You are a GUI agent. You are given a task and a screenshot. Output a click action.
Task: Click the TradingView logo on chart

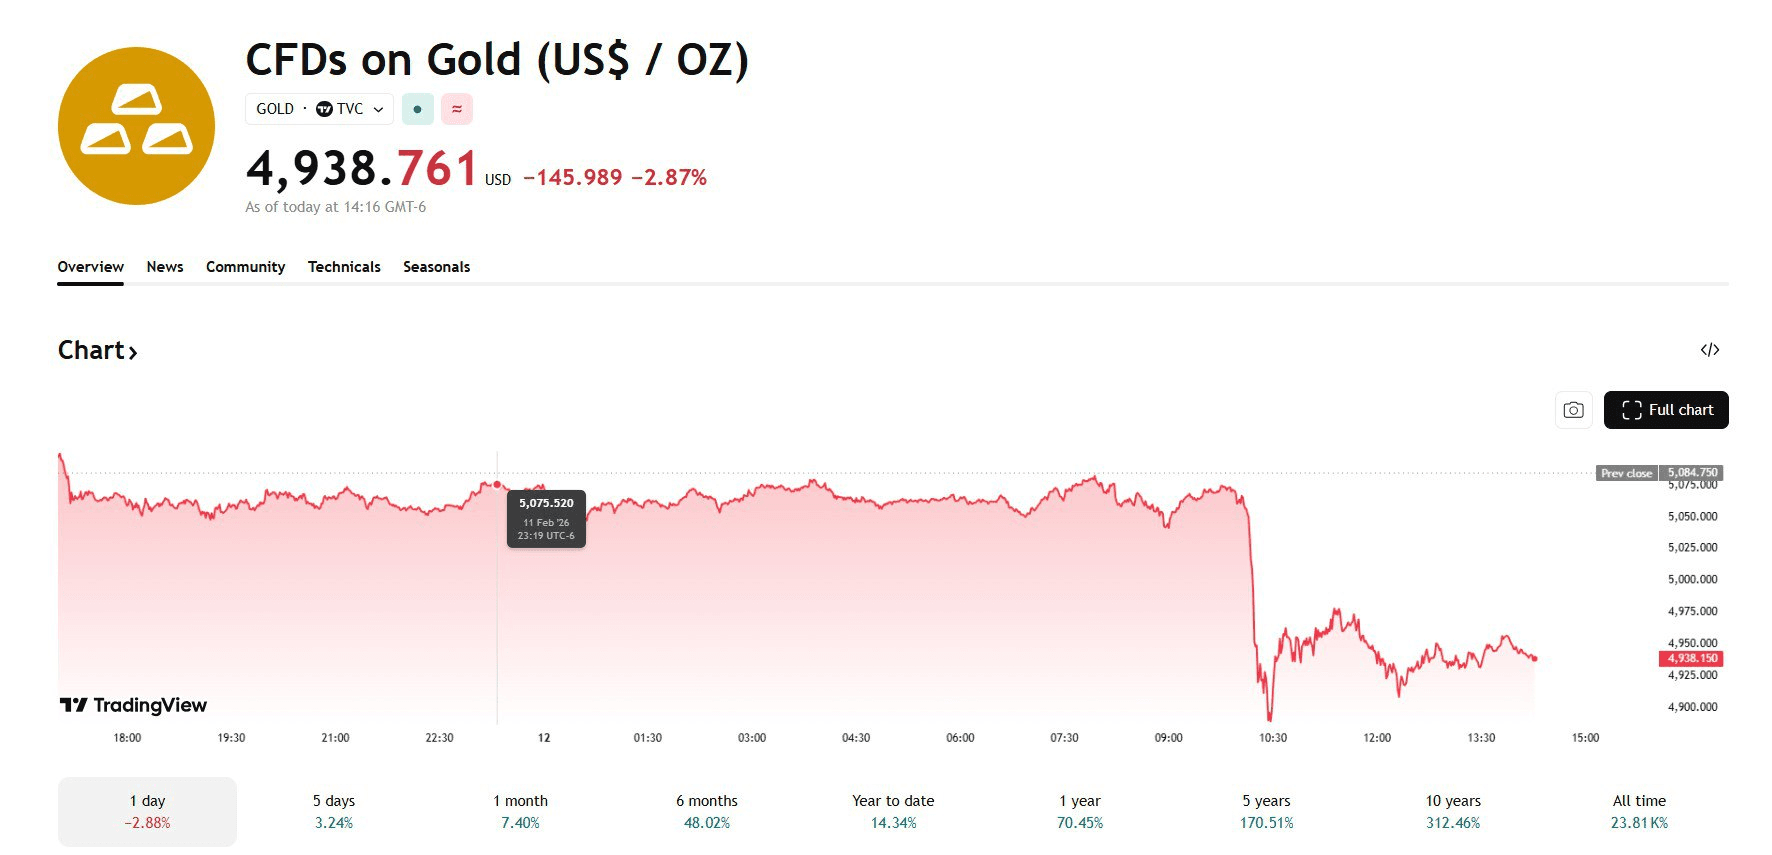click(x=133, y=705)
